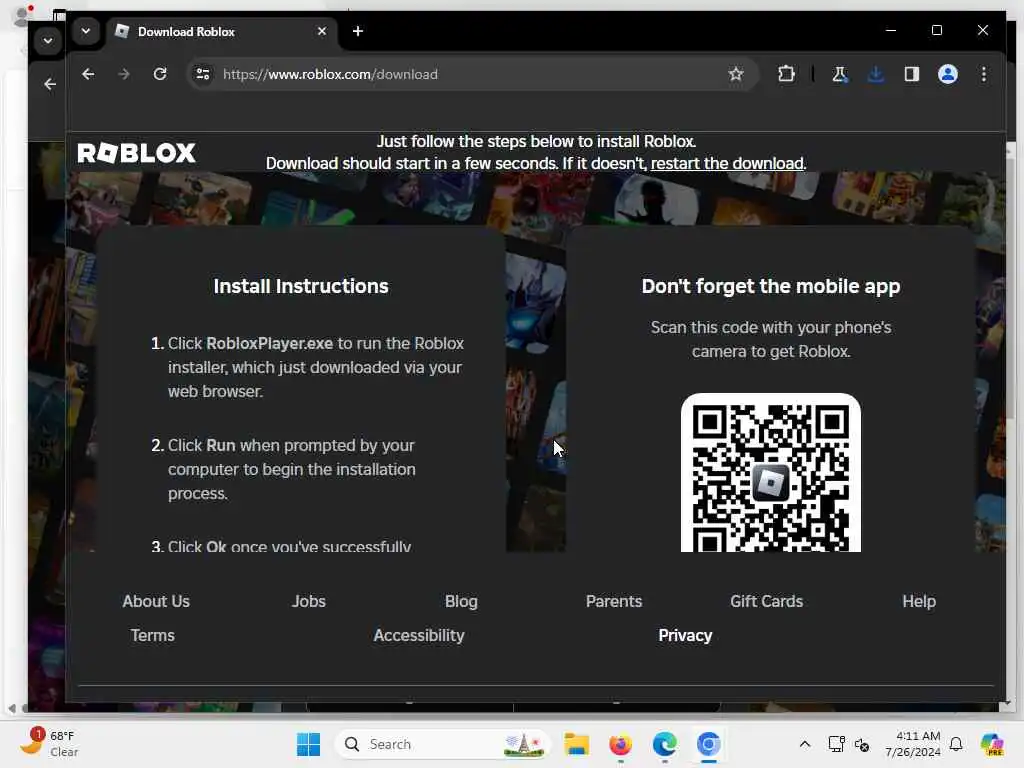Open the Accessibility footer link

pyautogui.click(x=419, y=635)
